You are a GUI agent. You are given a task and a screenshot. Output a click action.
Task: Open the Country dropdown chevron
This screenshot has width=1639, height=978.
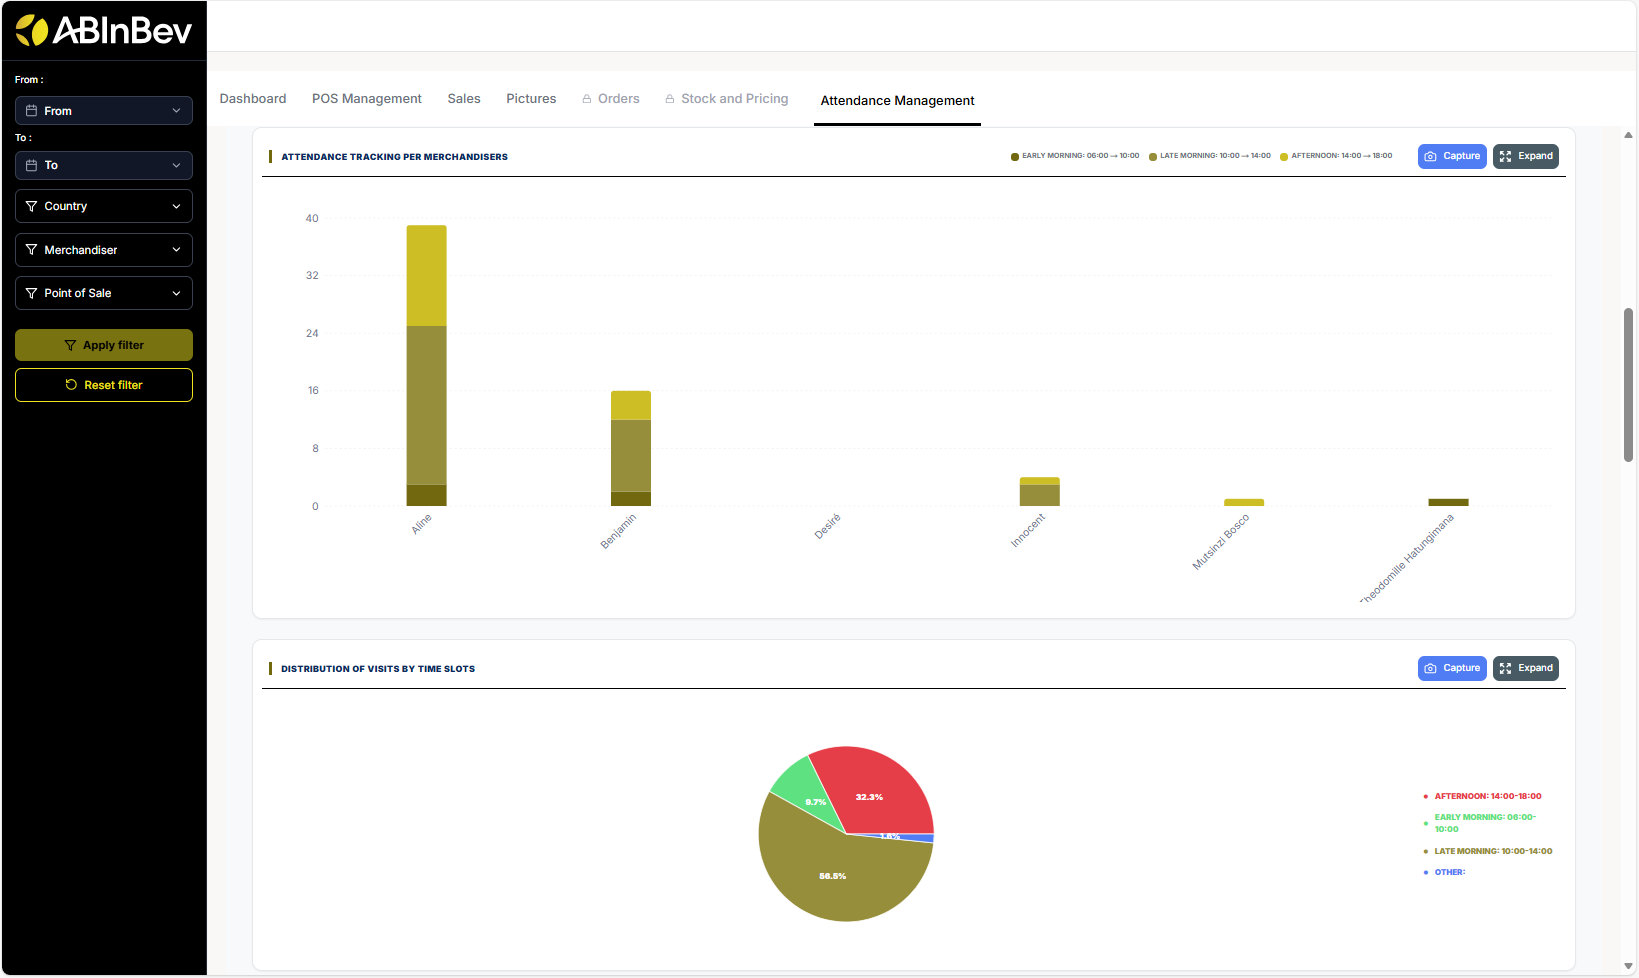176,206
